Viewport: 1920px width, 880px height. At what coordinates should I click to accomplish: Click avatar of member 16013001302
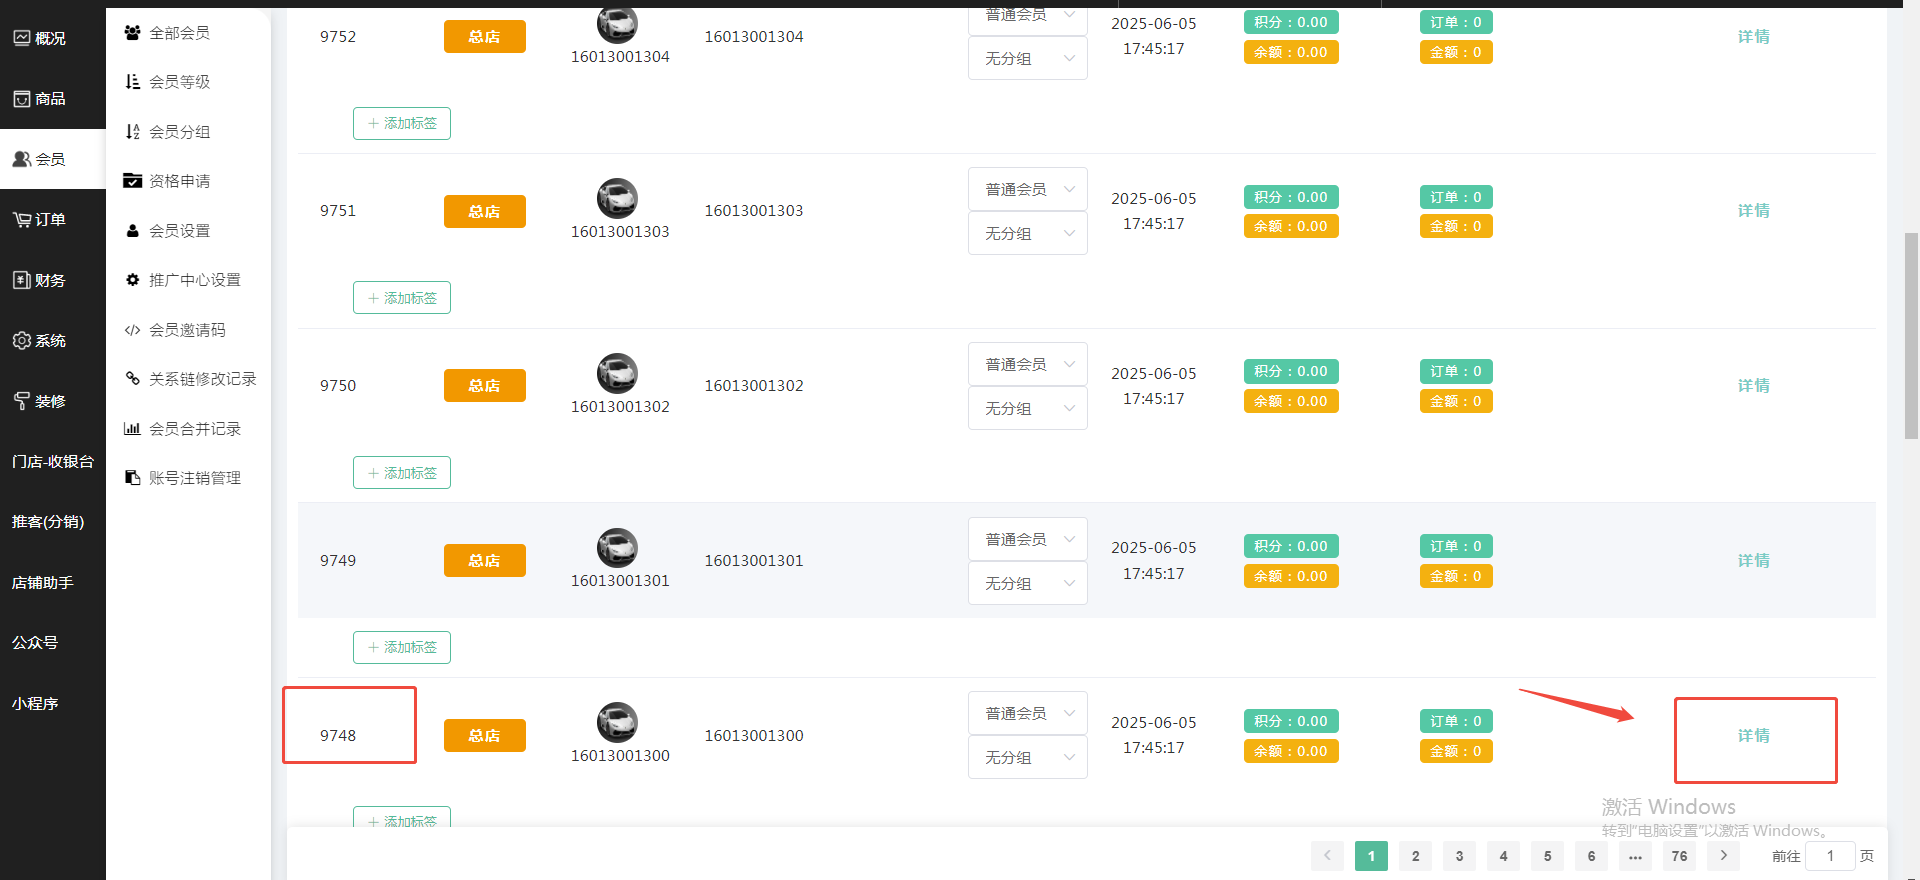[617, 373]
